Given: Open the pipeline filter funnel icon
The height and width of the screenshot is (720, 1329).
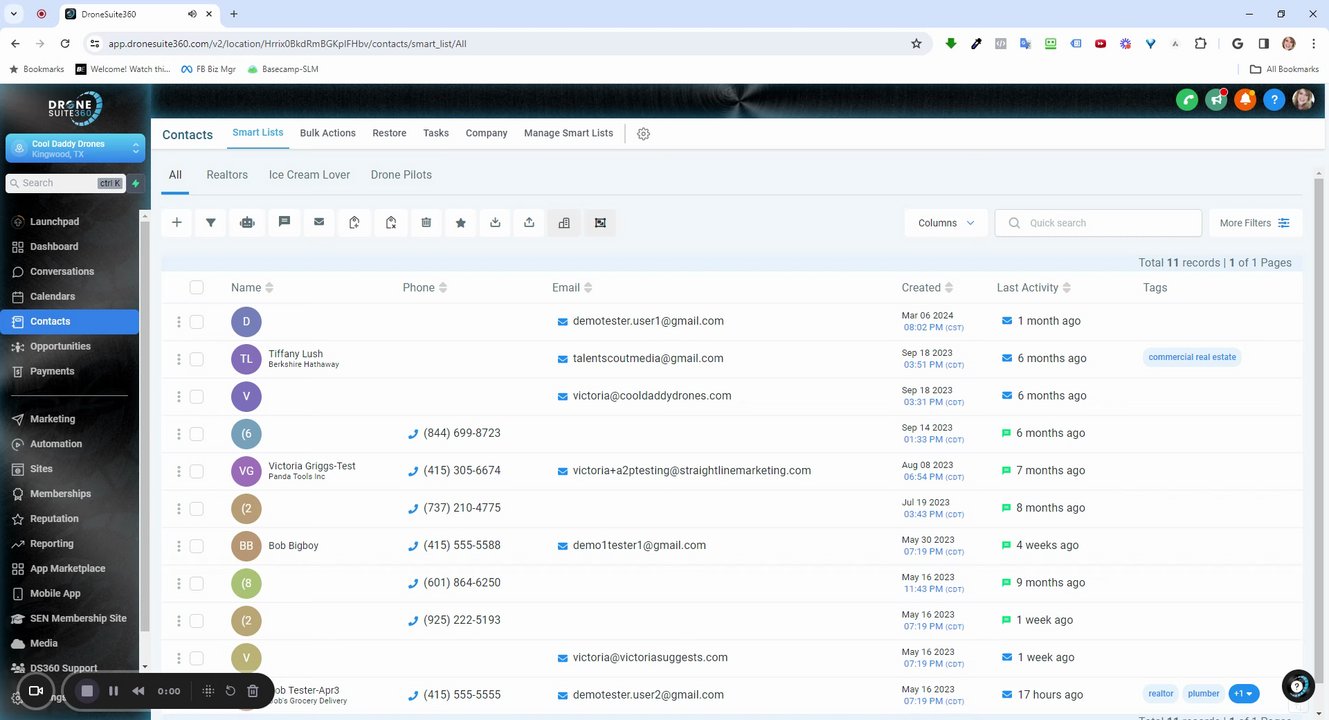Looking at the screenshot, I should pyautogui.click(x=211, y=223).
